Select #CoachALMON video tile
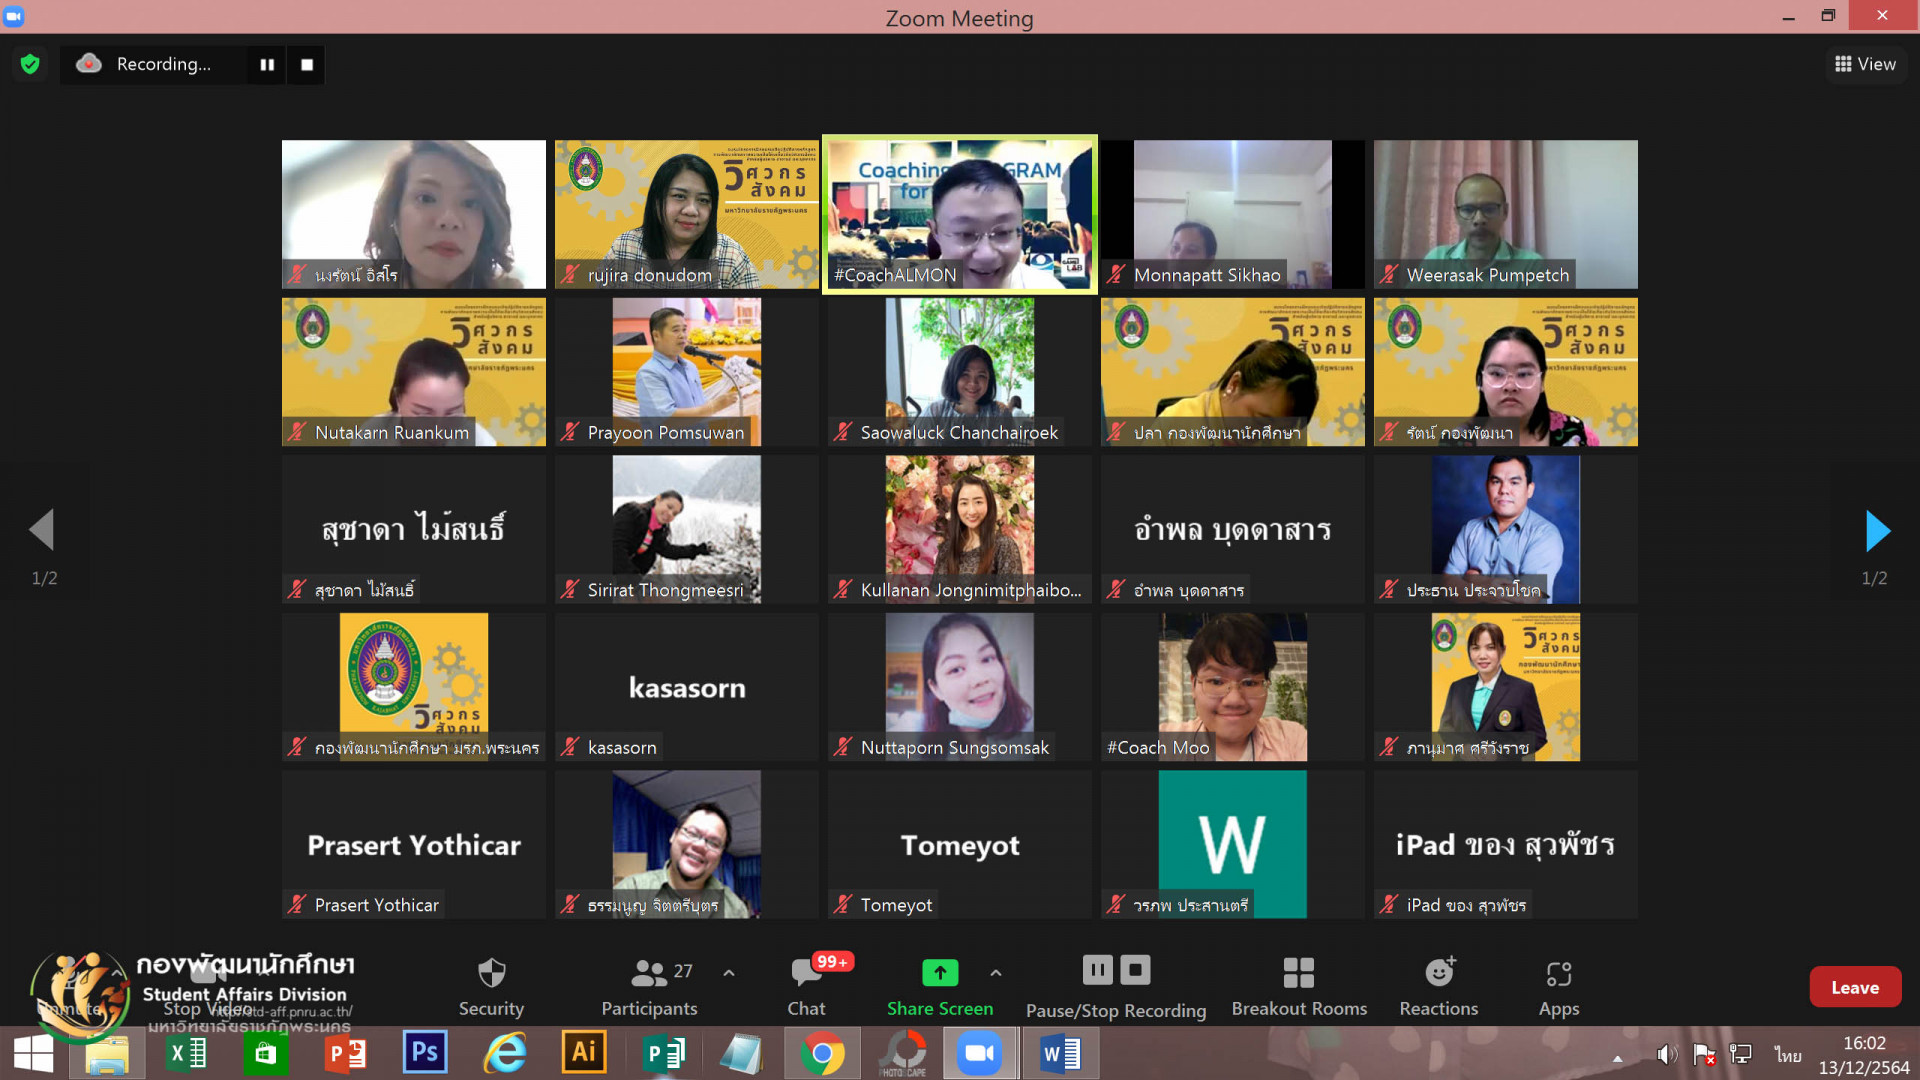 [x=959, y=214]
